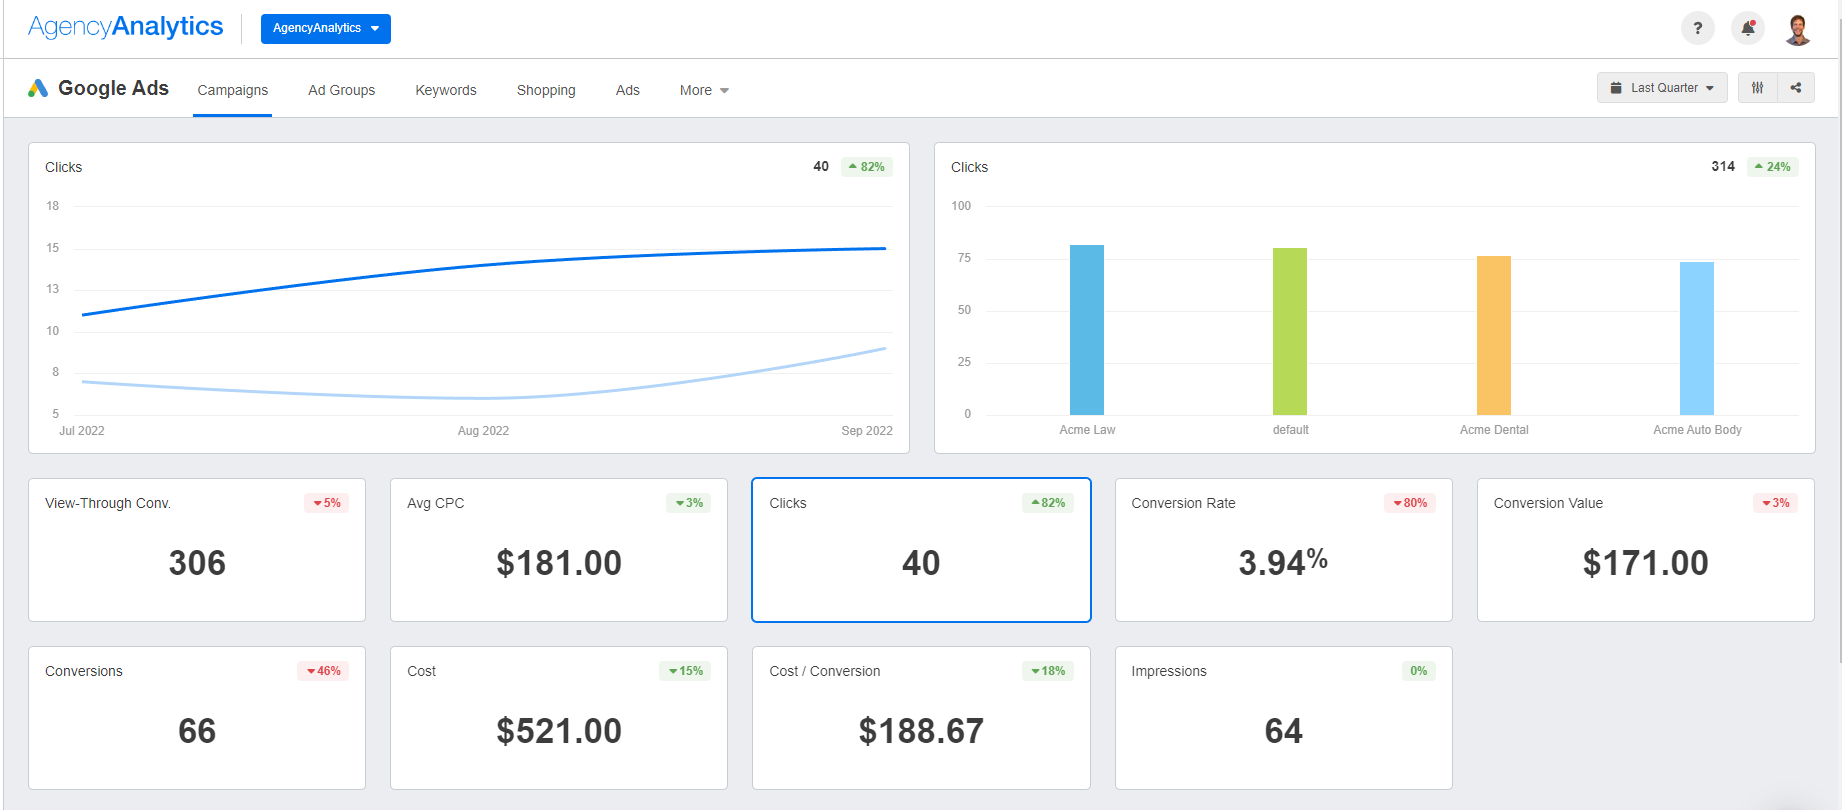
Task: Click the 82% badge on line chart
Action: pyautogui.click(x=867, y=167)
